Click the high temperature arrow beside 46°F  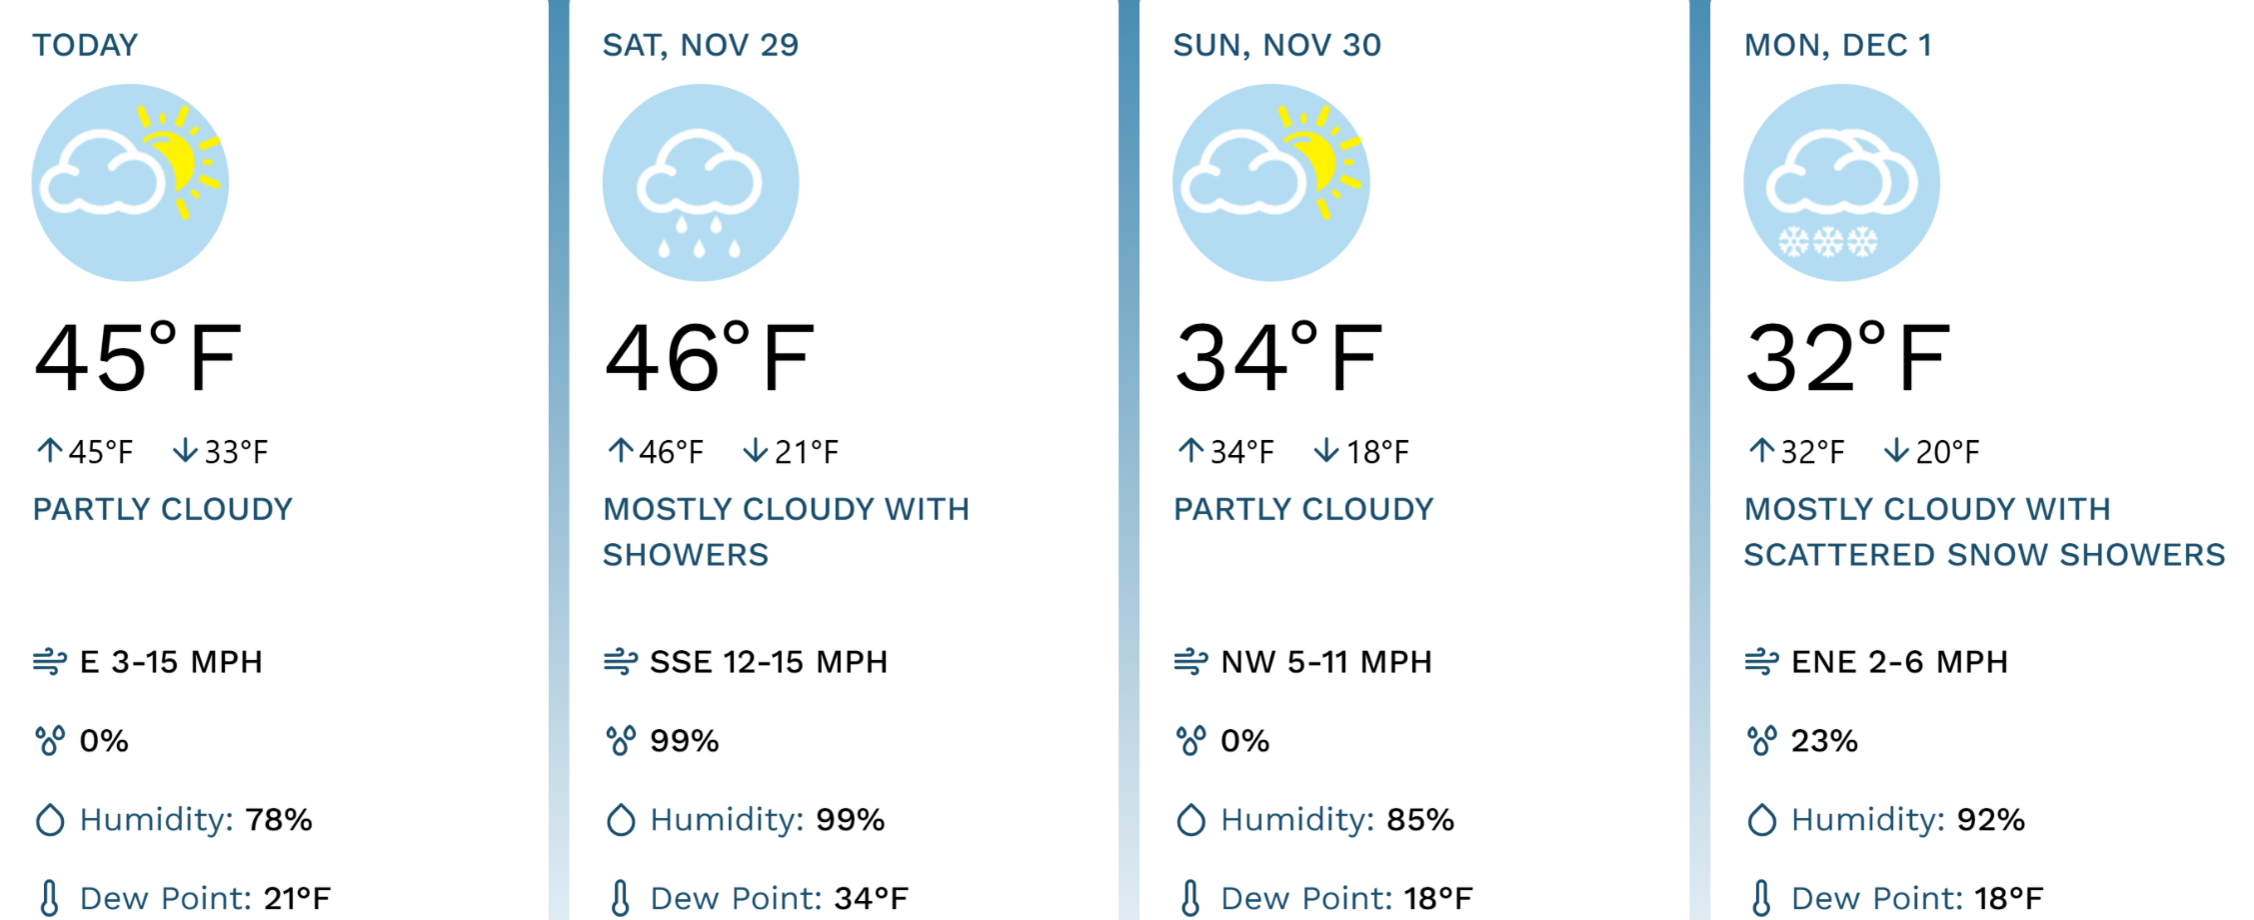(x=621, y=451)
